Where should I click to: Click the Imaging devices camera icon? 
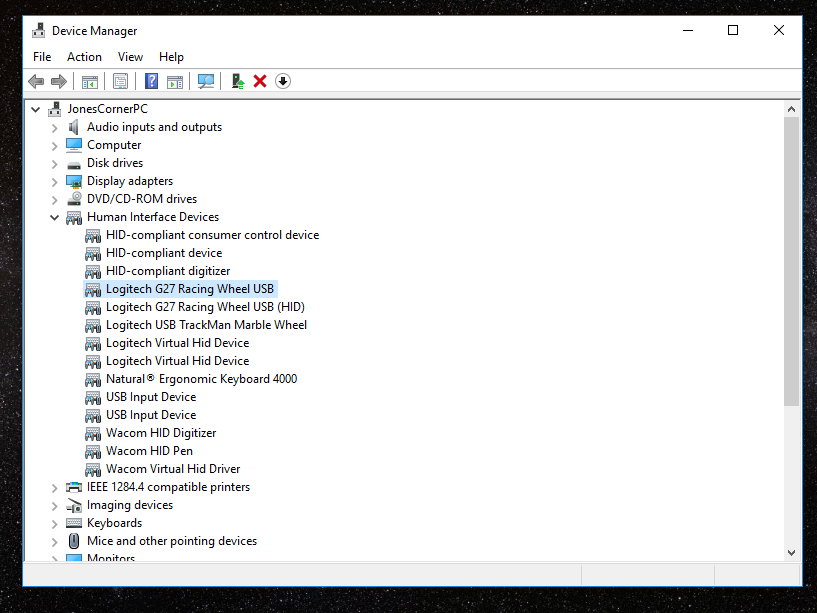(x=74, y=506)
